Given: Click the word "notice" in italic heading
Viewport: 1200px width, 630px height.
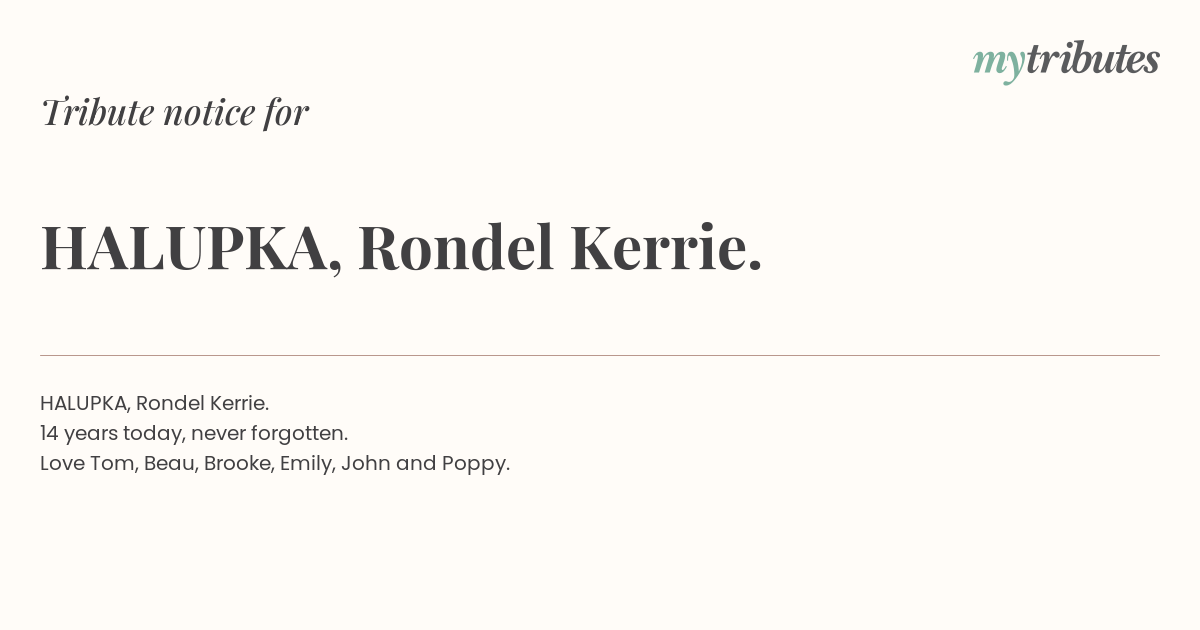Looking at the screenshot, I should (209, 112).
